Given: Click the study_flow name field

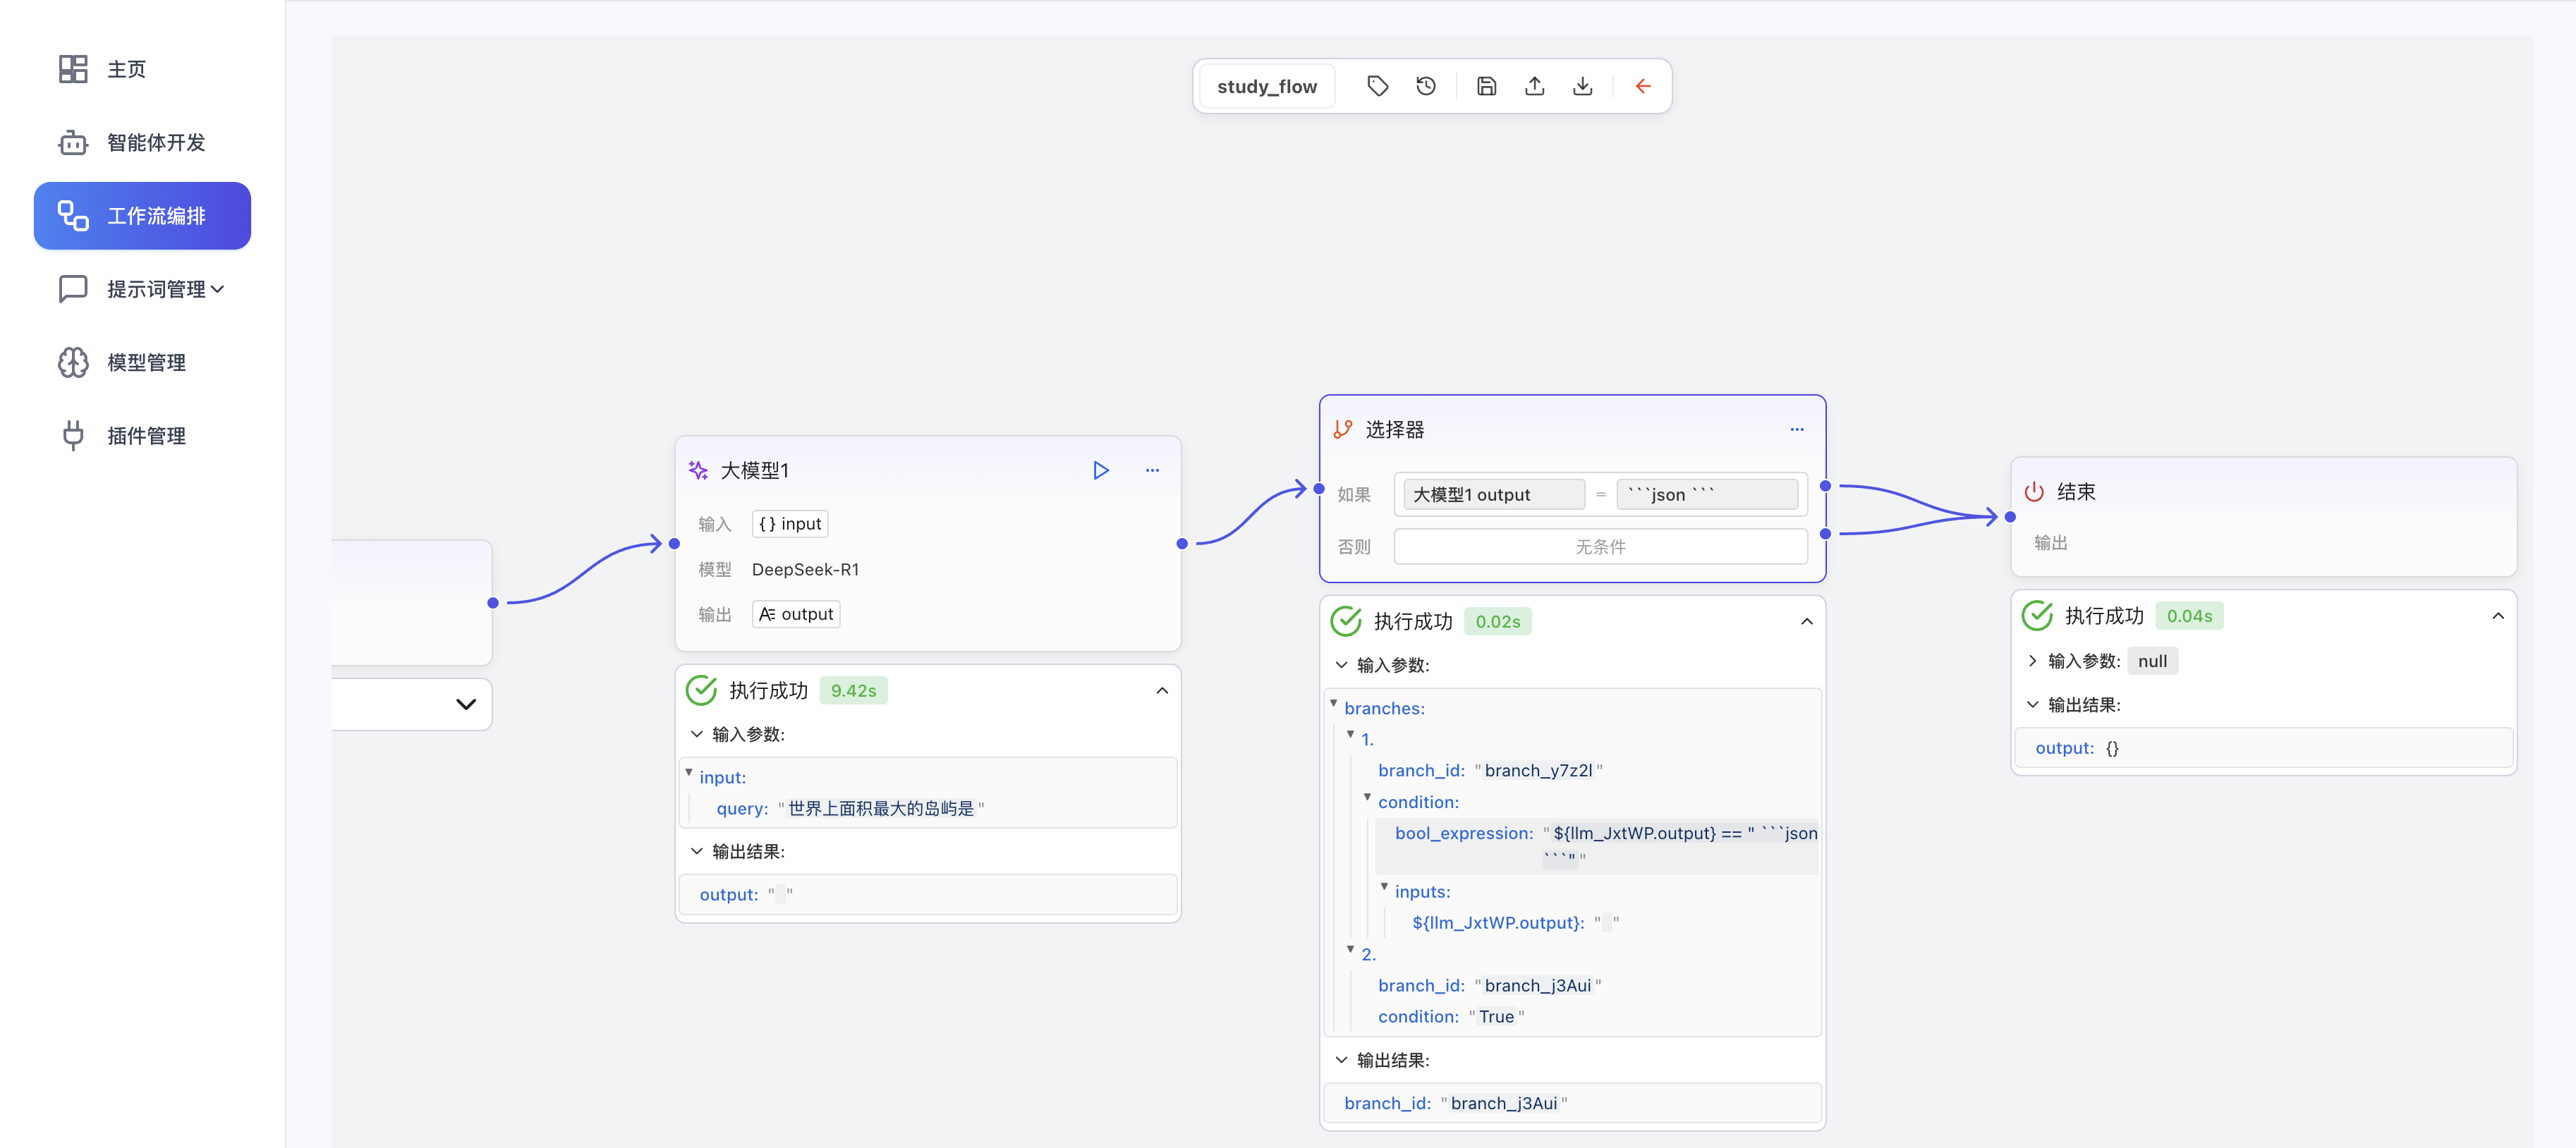Looking at the screenshot, I should click(x=1266, y=86).
